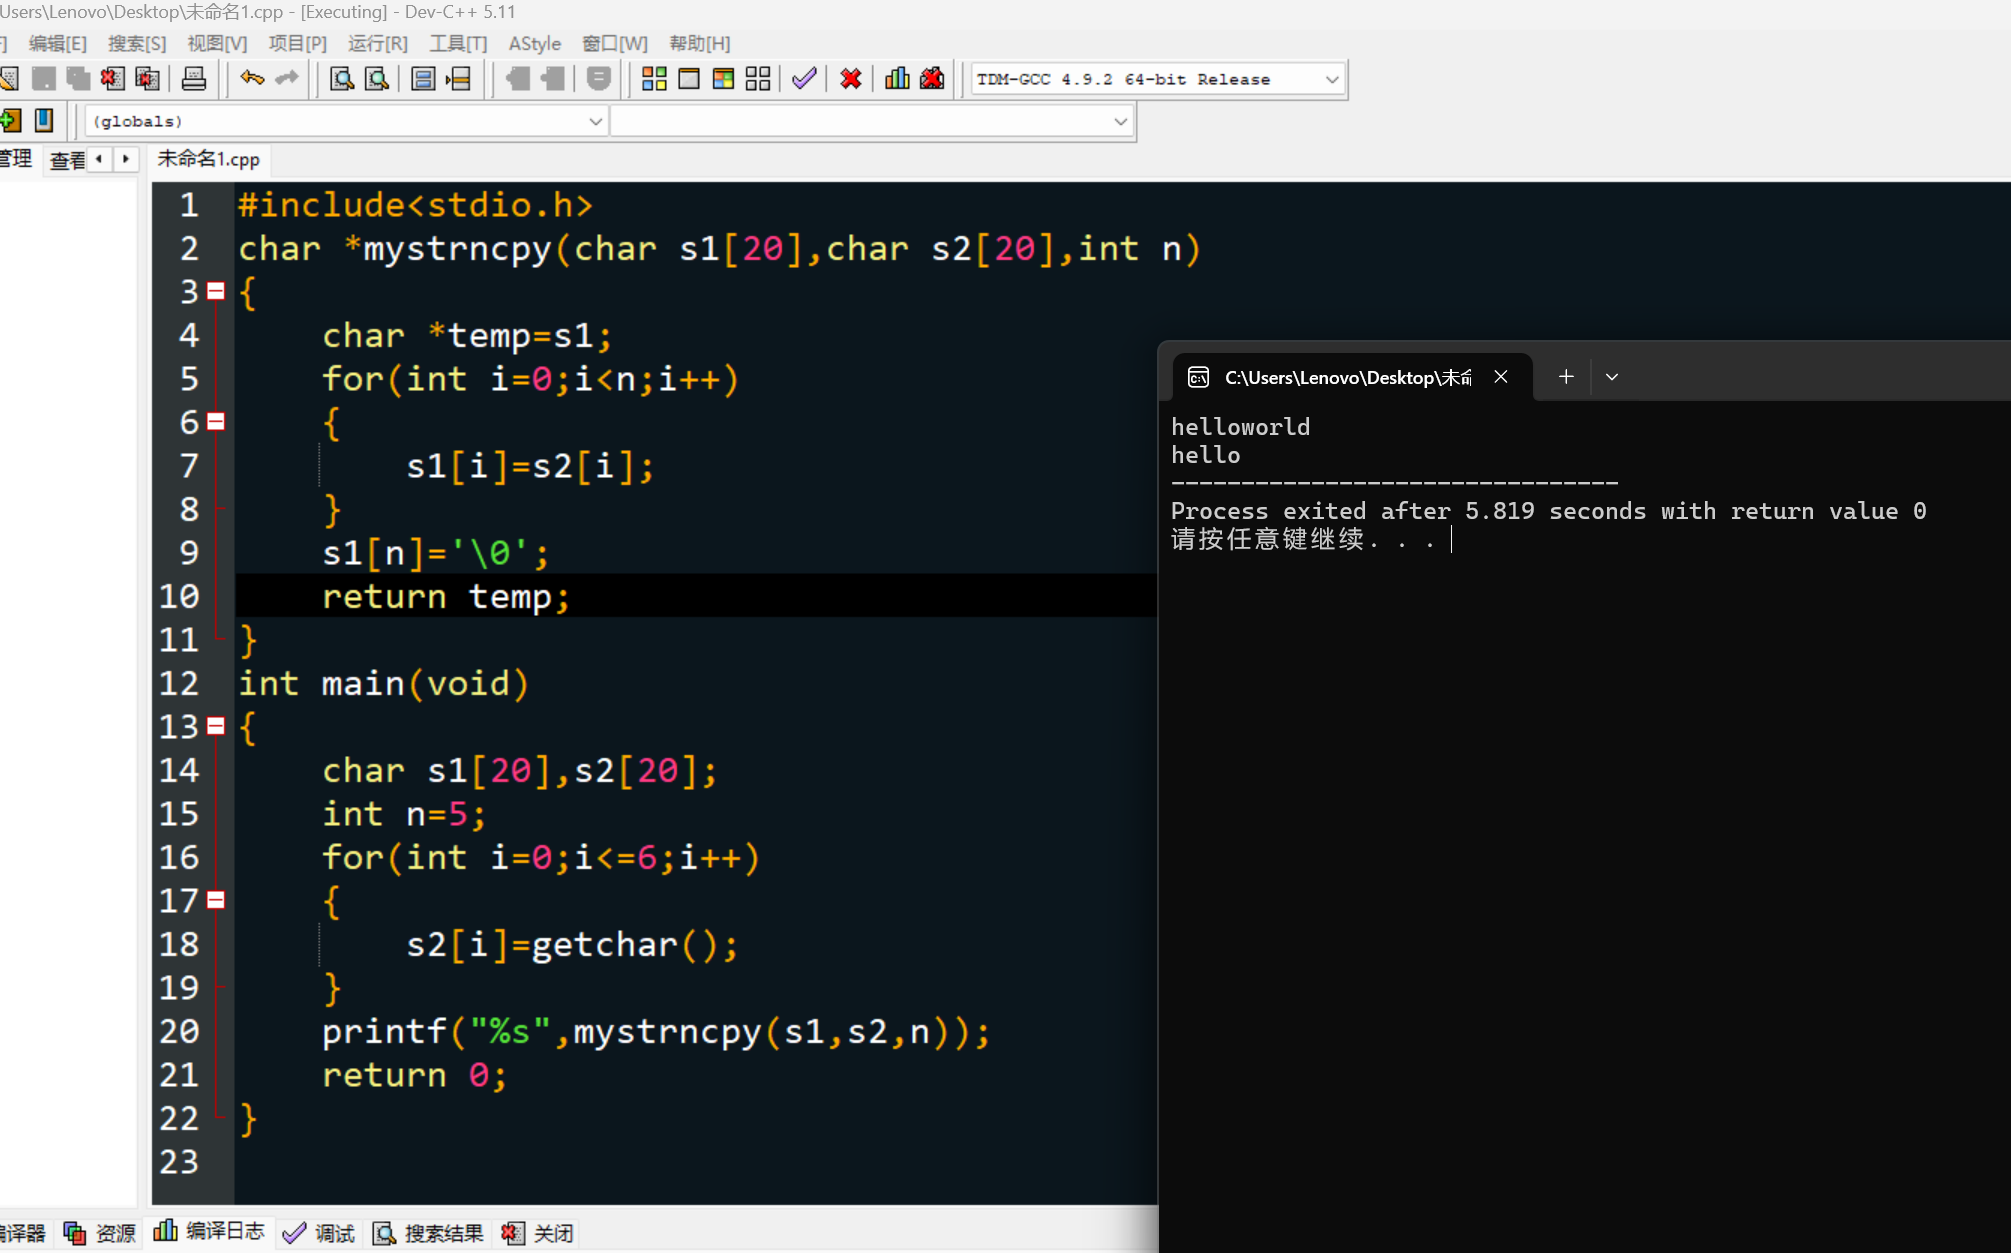This screenshot has height=1253, width=2011.
Task: Collapse the fold marker at line 13
Action: click(x=216, y=726)
